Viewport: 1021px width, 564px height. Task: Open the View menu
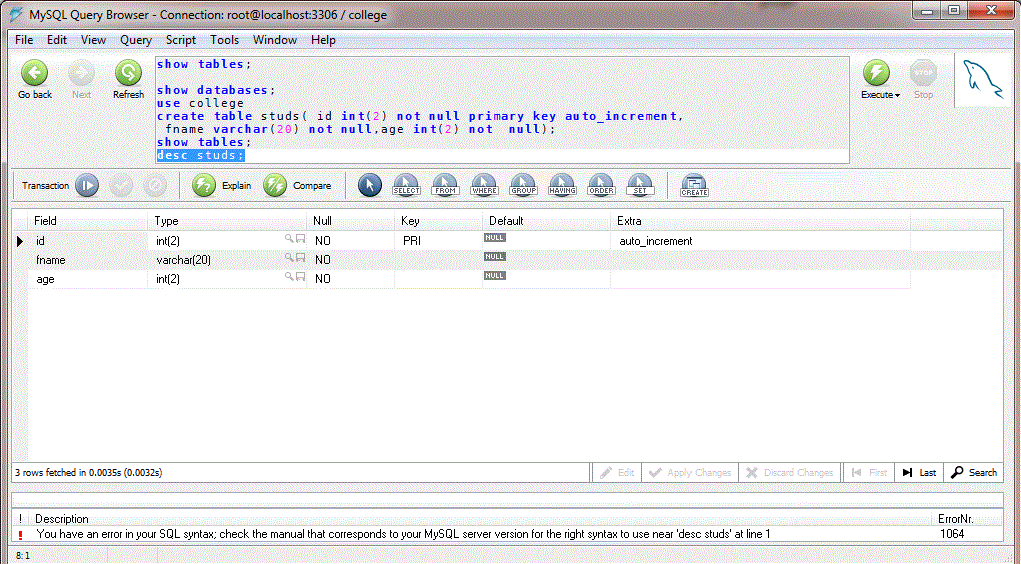(x=93, y=40)
